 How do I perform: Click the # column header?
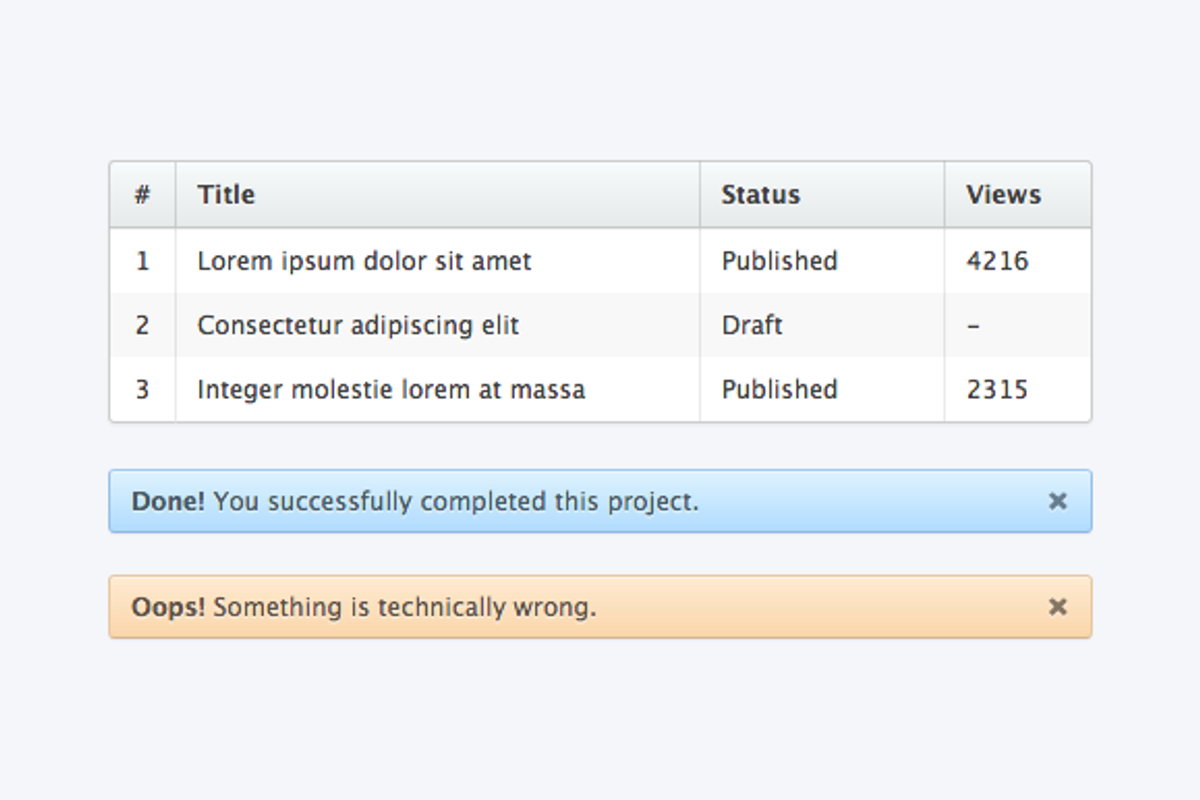(x=142, y=194)
